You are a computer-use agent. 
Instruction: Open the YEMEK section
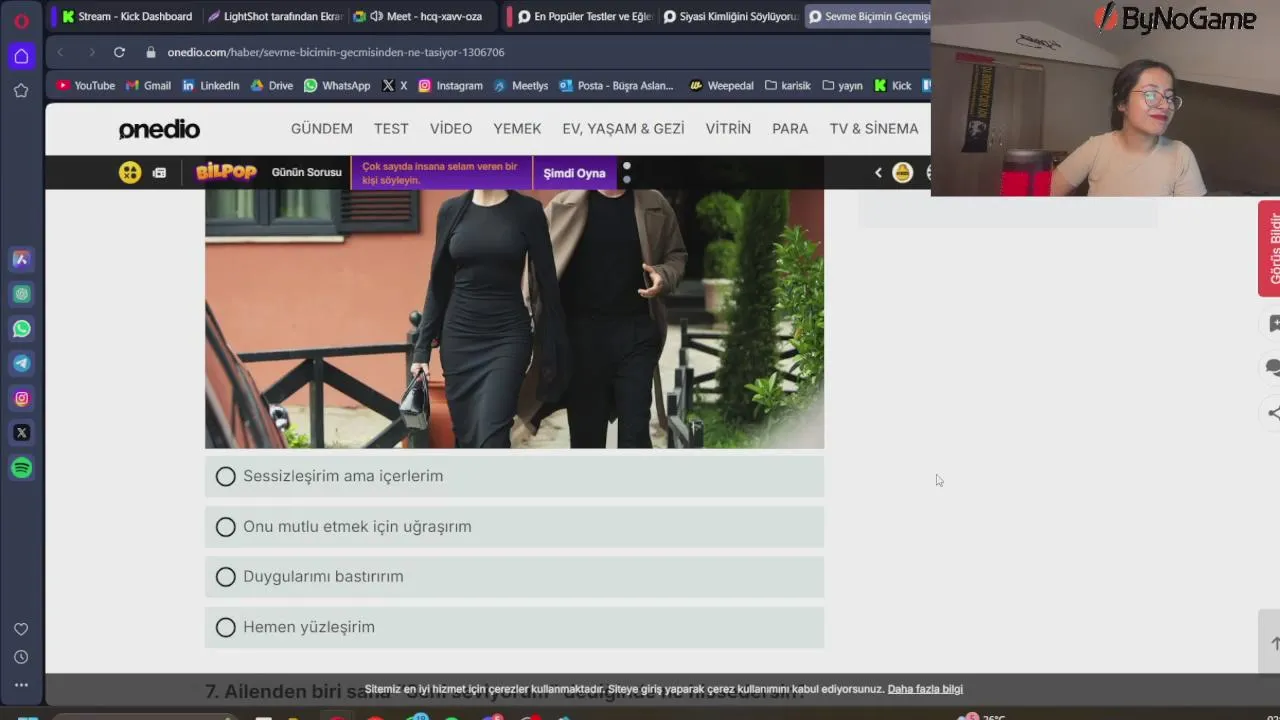pos(517,129)
